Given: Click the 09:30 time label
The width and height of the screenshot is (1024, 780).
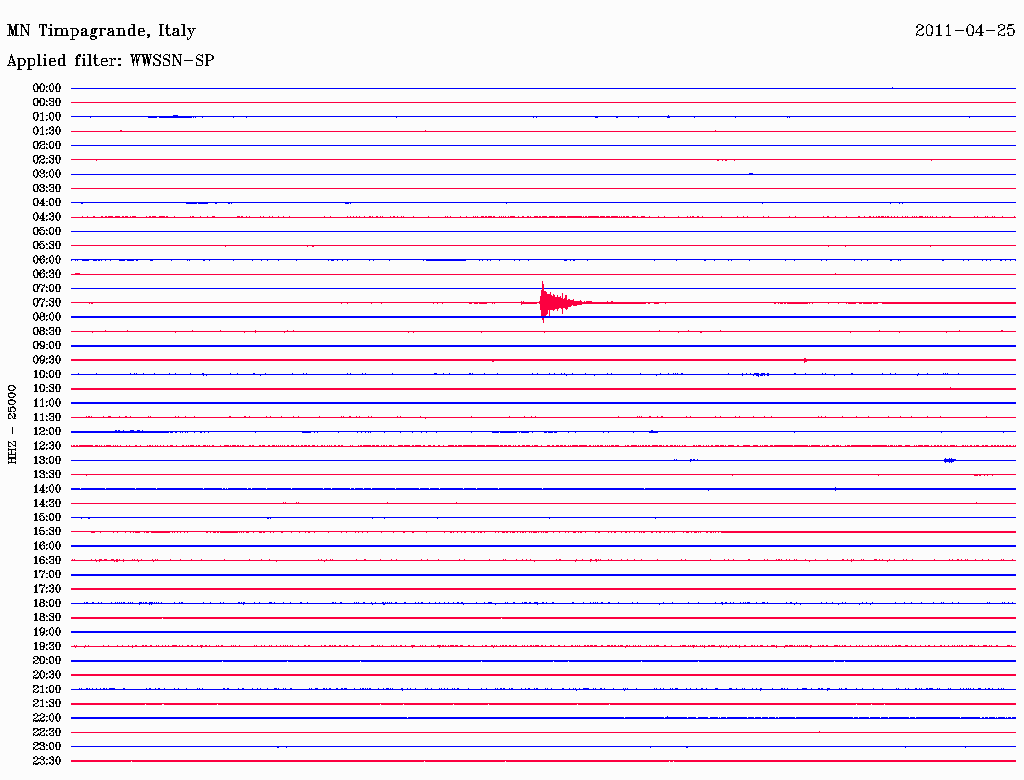Looking at the screenshot, I should point(47,360).
